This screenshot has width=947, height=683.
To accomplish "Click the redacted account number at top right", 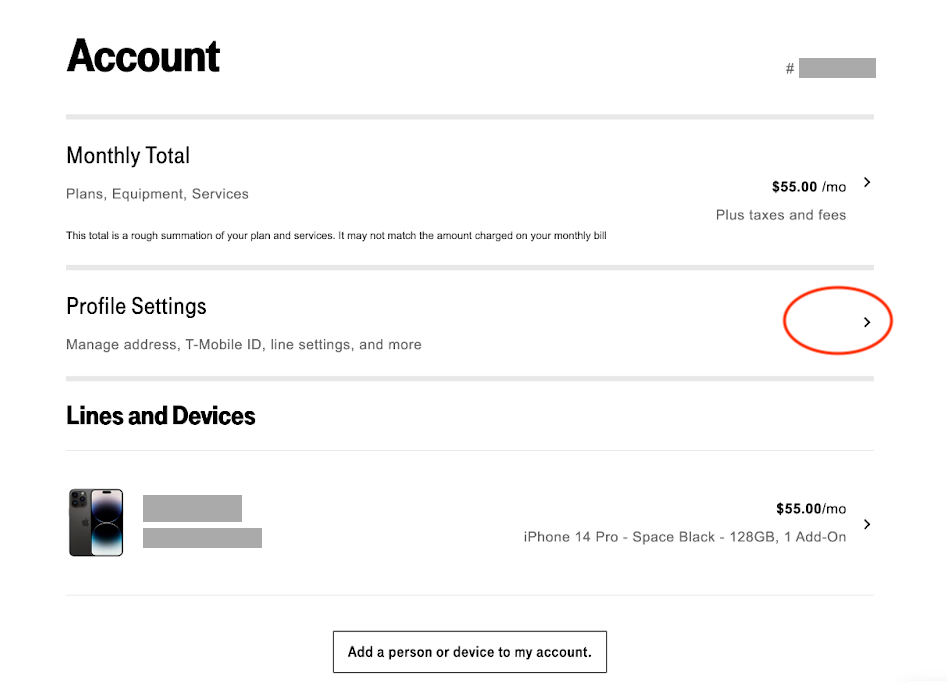I will [837, 69].
